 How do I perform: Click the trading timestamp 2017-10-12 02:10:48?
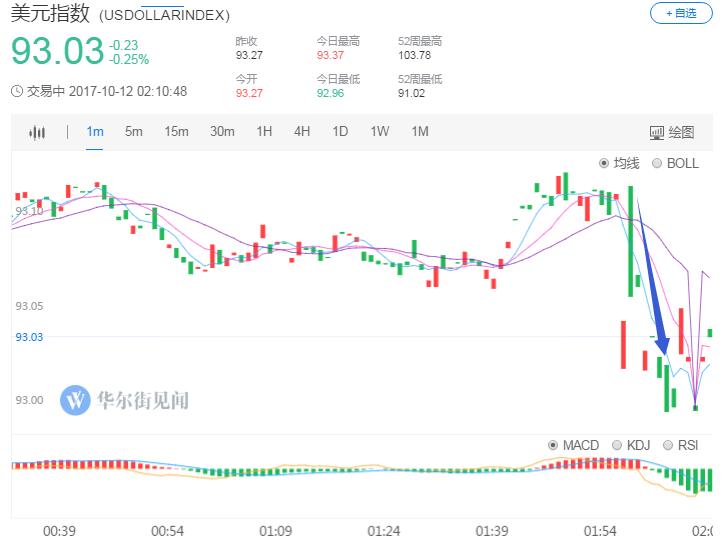[x=128, y=91]
